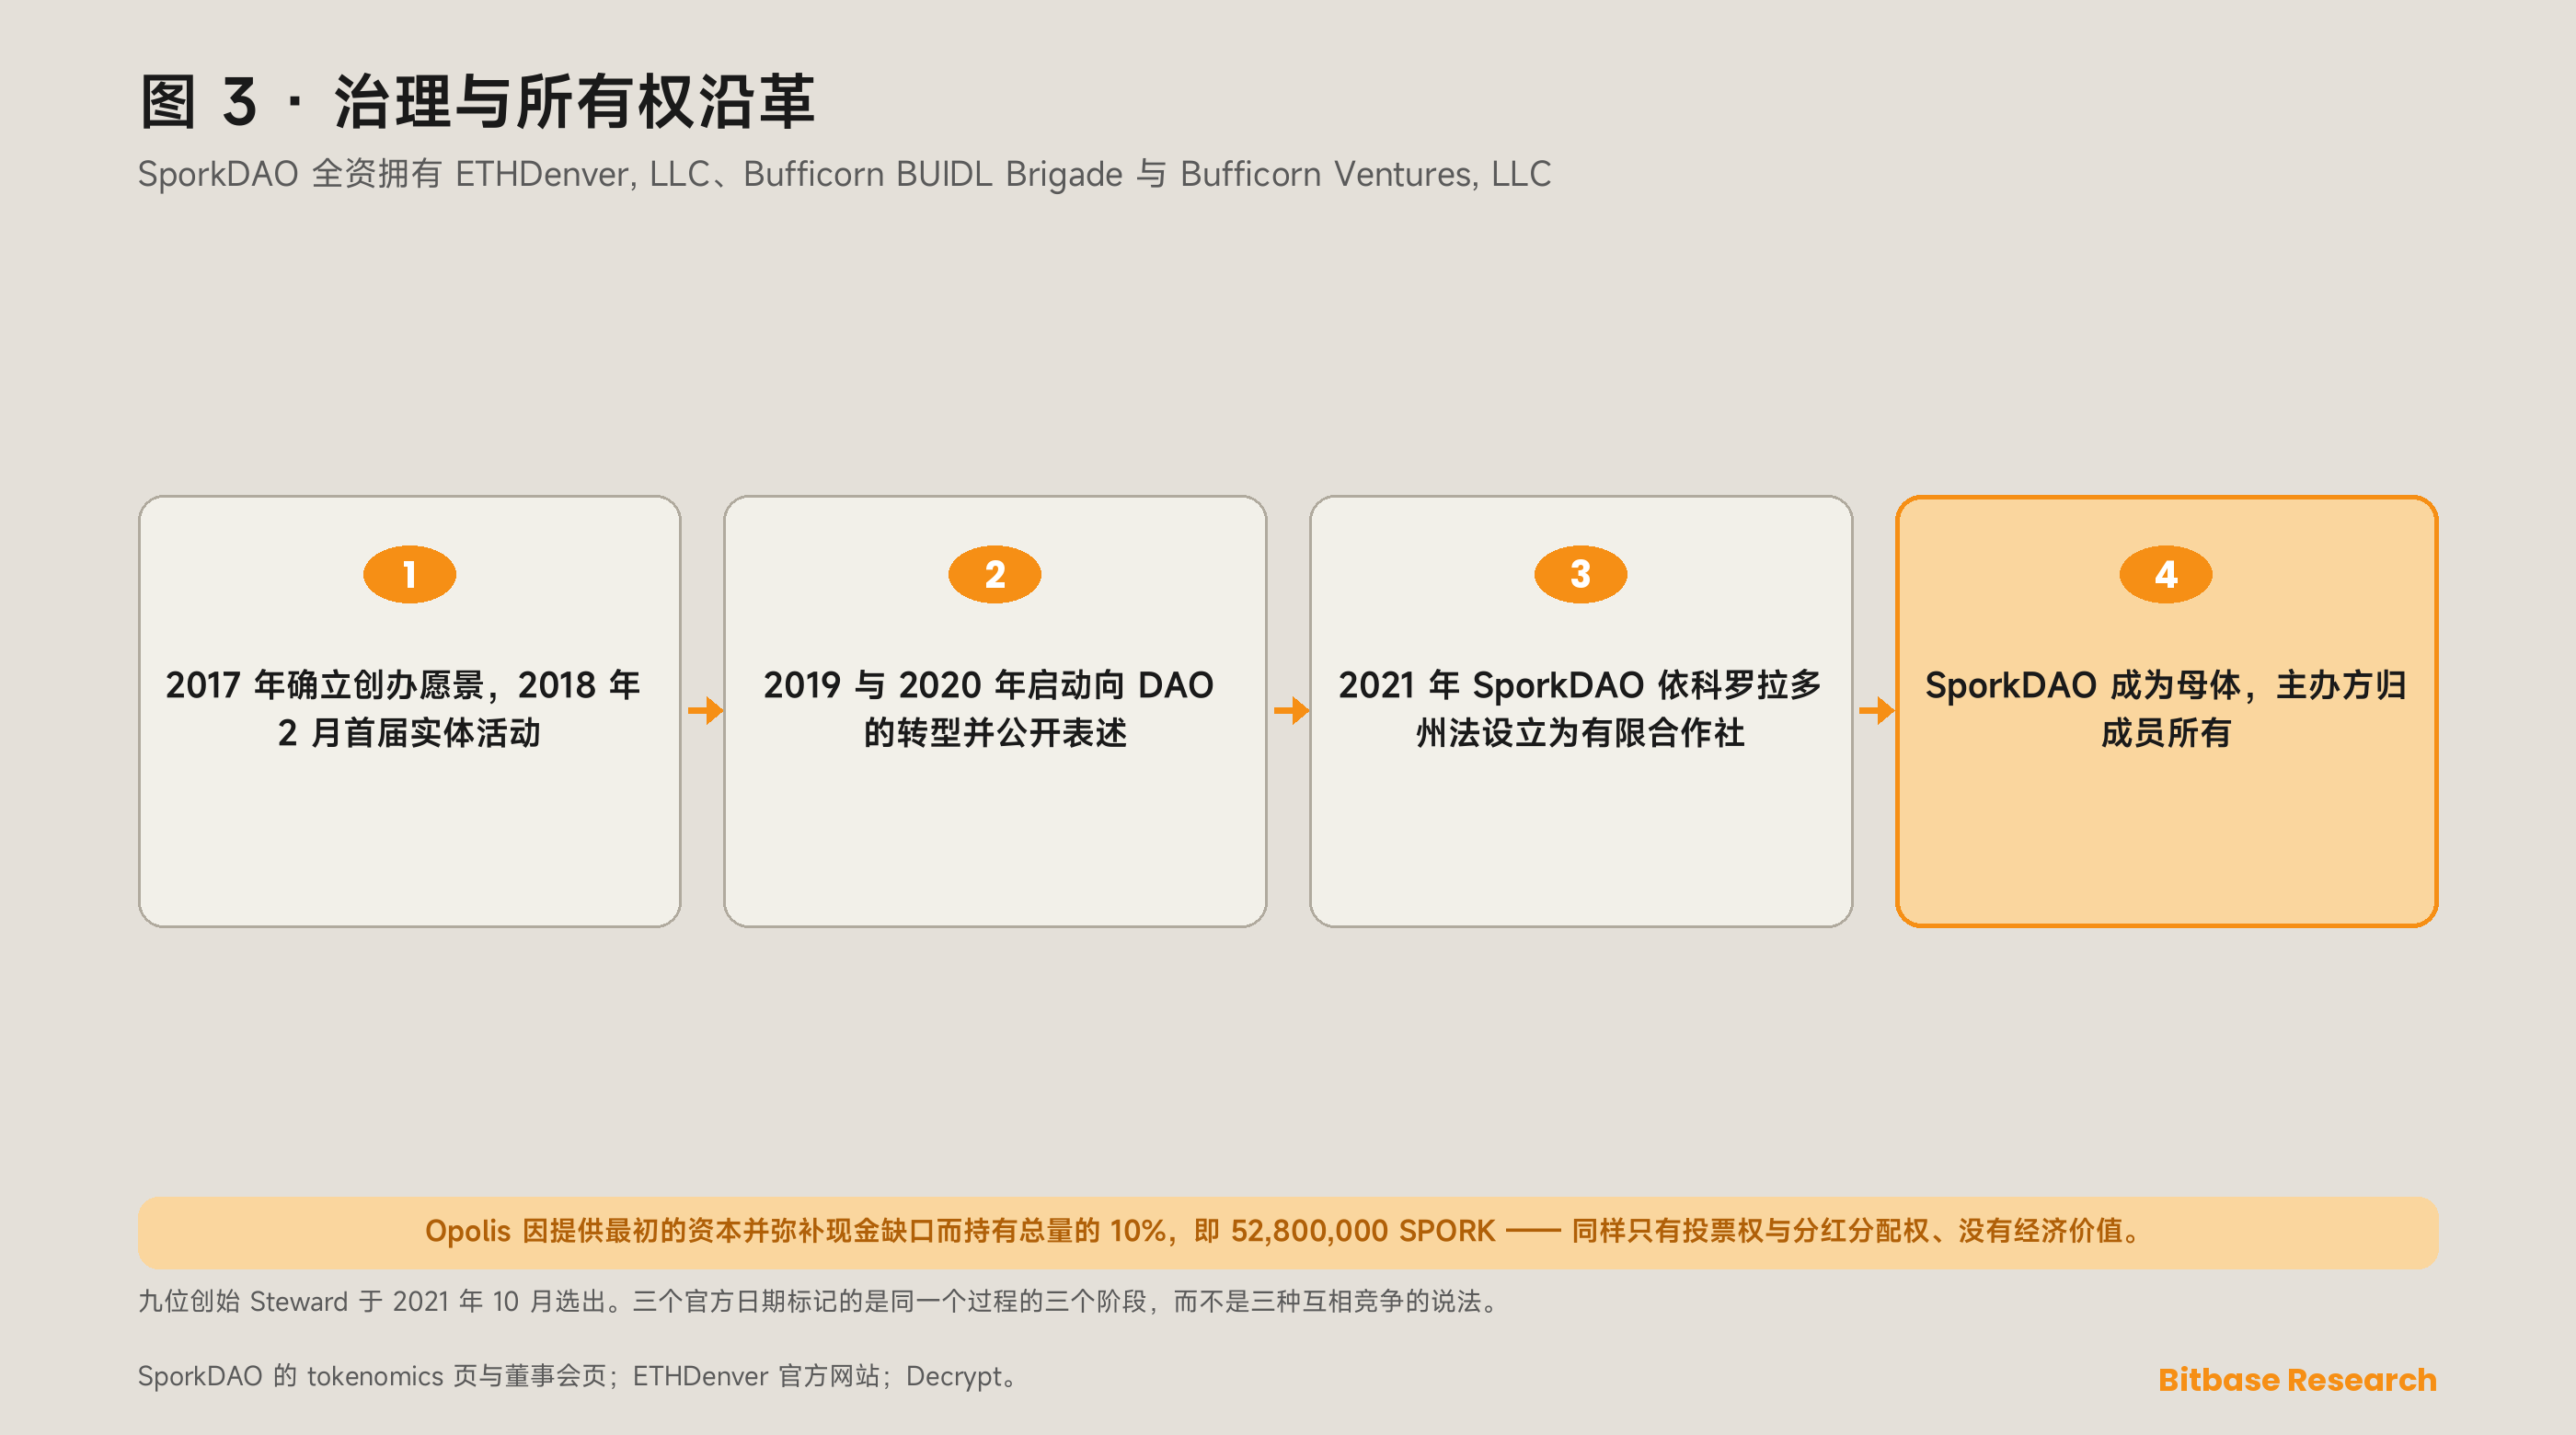2576x1435 pixels.
Task: Select card text "2017 年确立创办愿景"
Action: click(x=324, y=685)
